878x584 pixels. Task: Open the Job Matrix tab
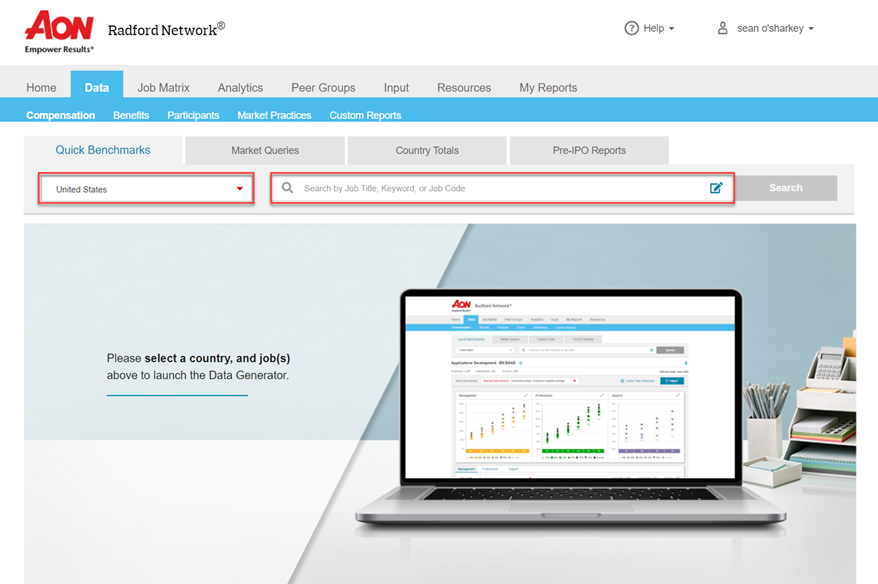164,88
